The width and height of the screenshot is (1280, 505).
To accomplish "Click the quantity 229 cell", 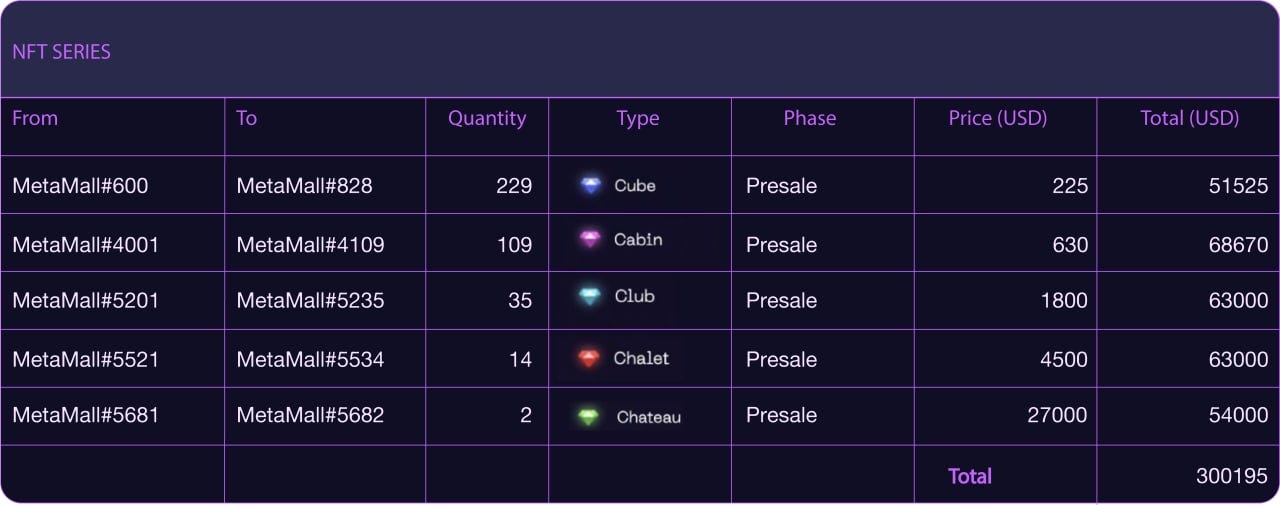I will (x=514, y=186).
